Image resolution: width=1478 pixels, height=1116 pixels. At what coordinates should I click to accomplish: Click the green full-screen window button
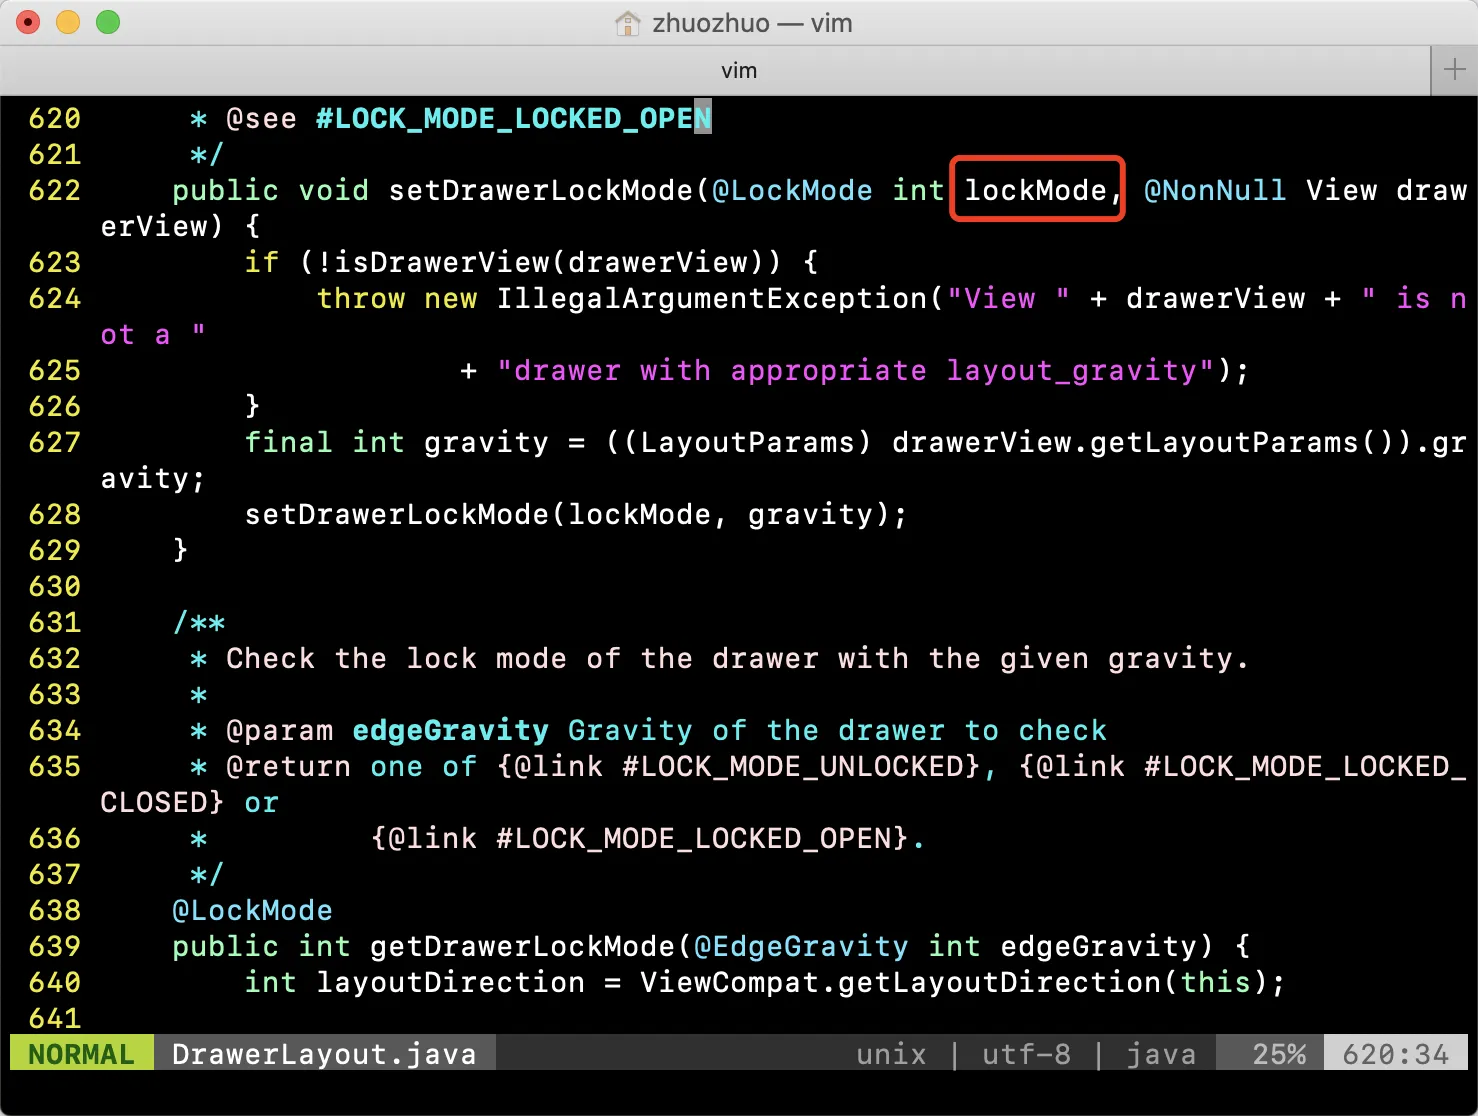pos(108,22)
